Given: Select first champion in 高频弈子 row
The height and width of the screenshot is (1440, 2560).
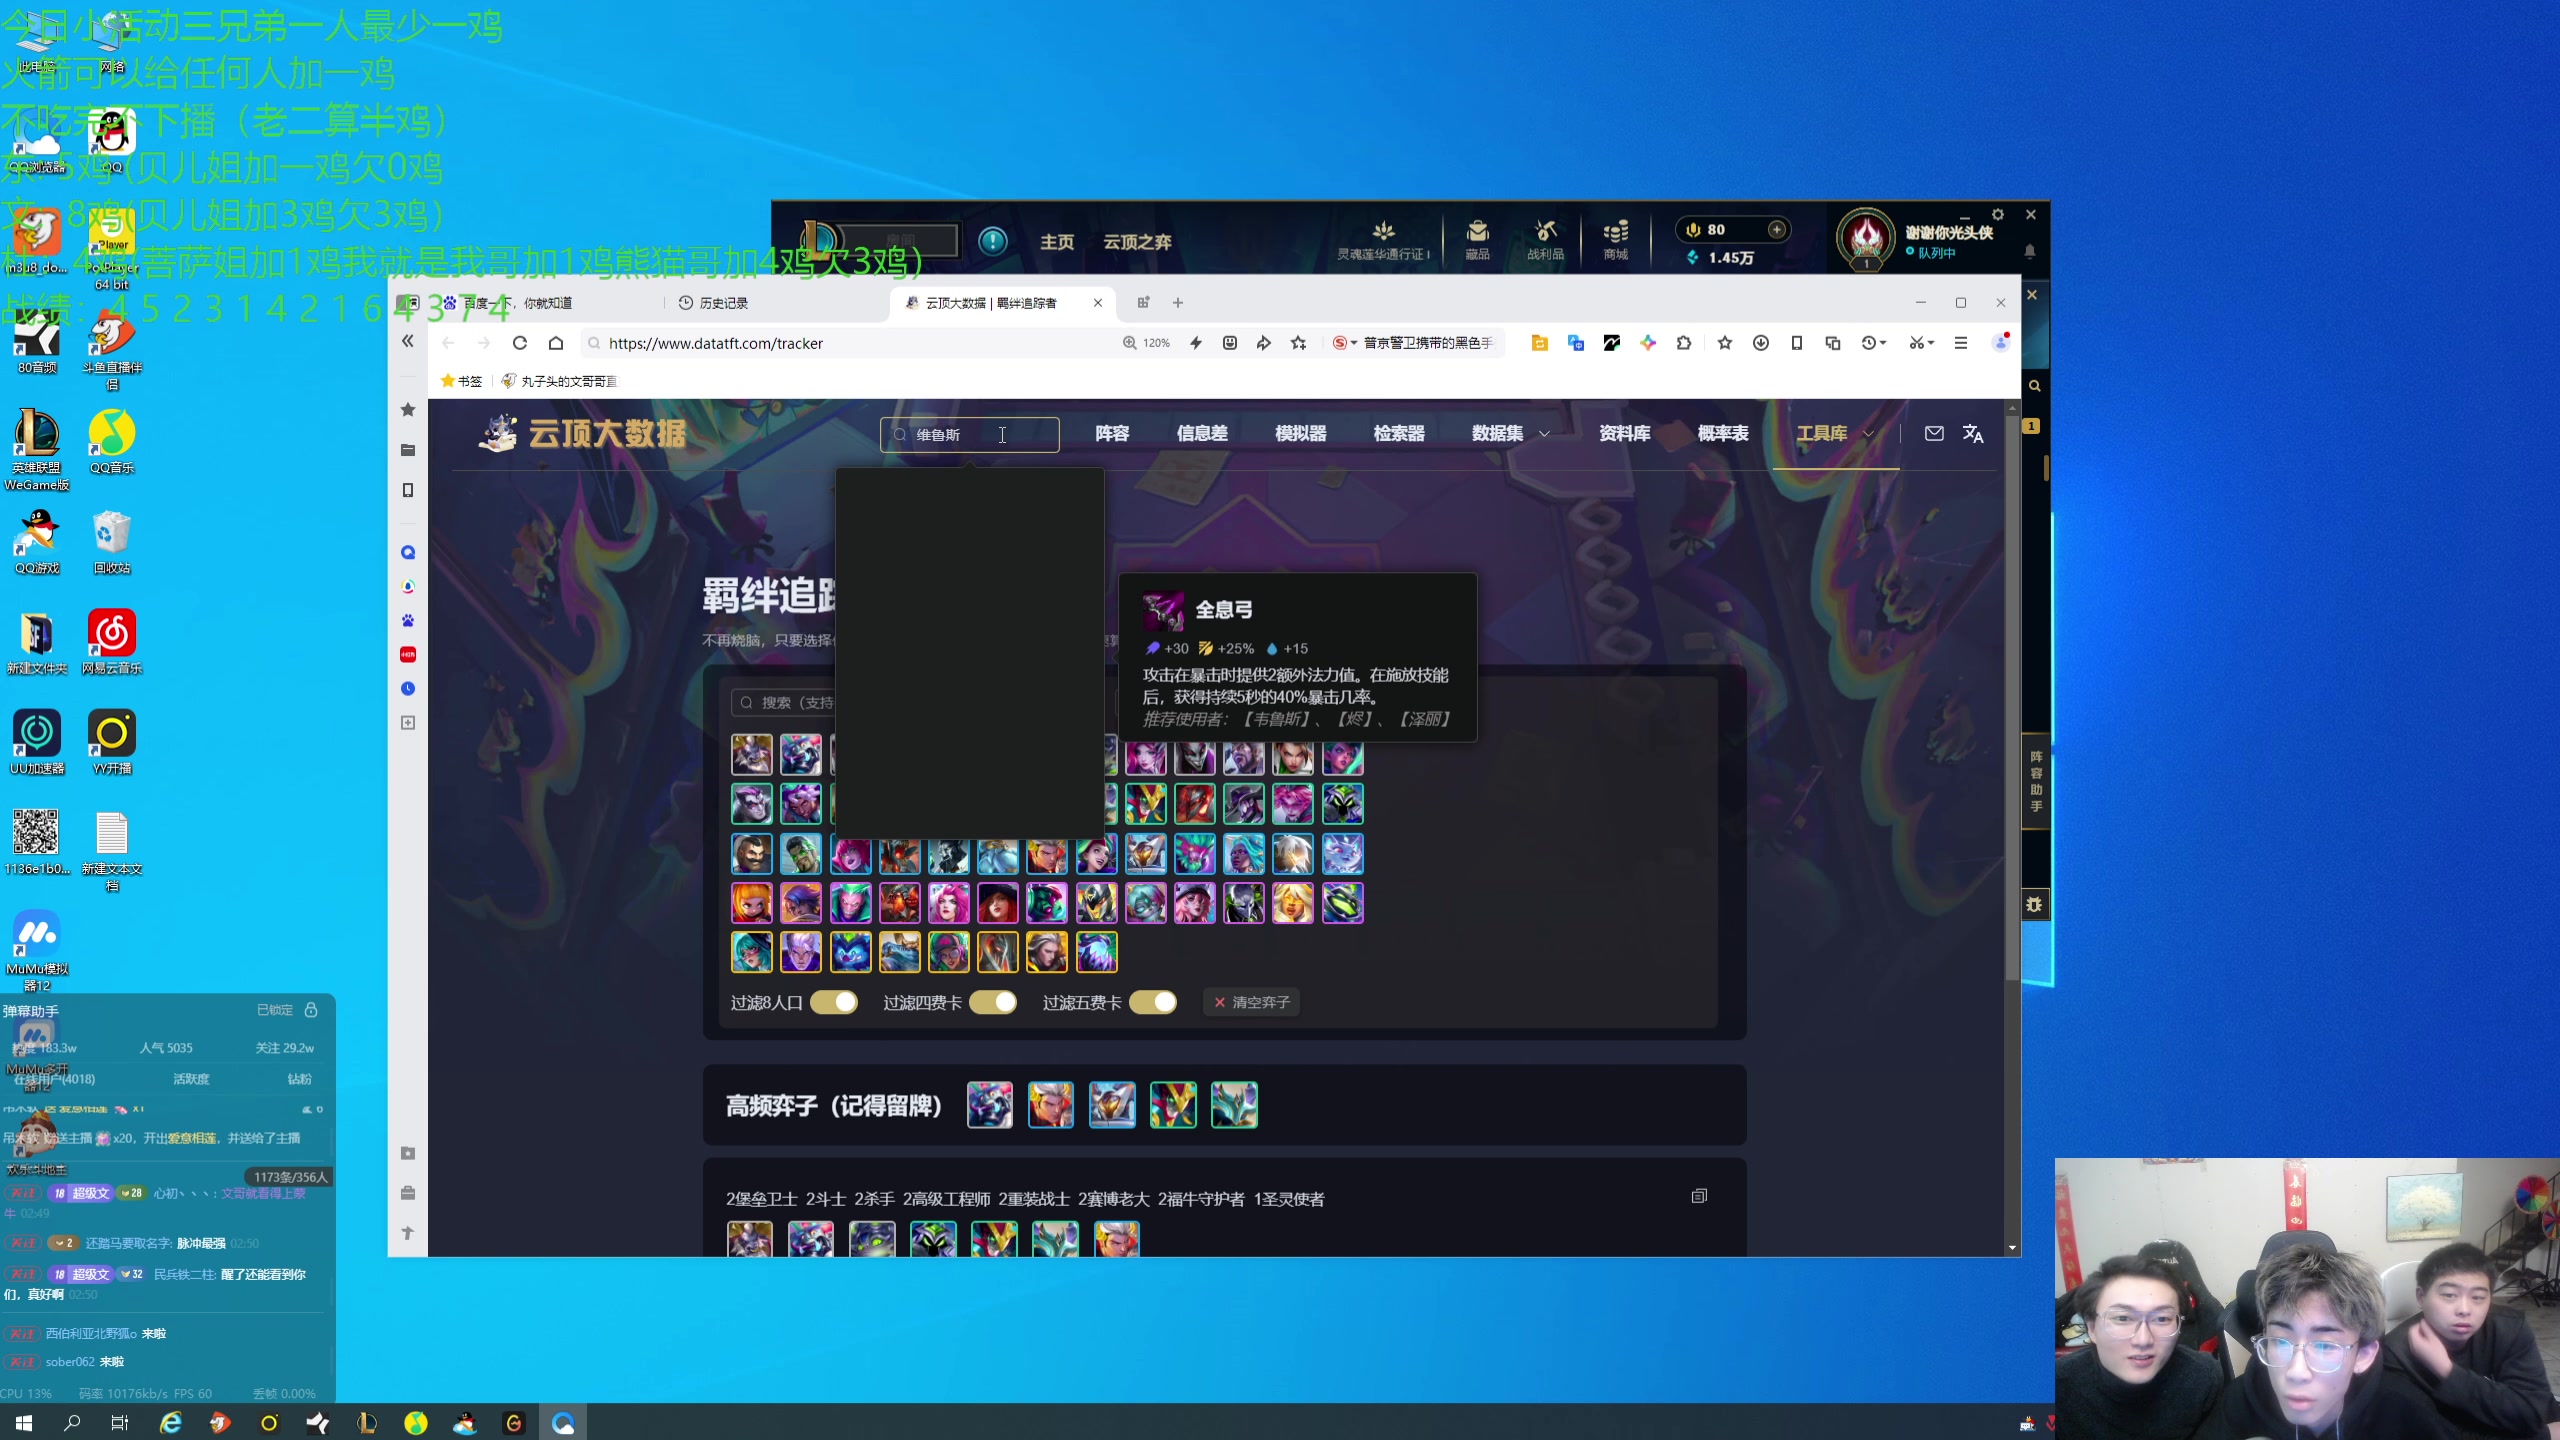Looking at the screenshot, I should [990, 1105].
